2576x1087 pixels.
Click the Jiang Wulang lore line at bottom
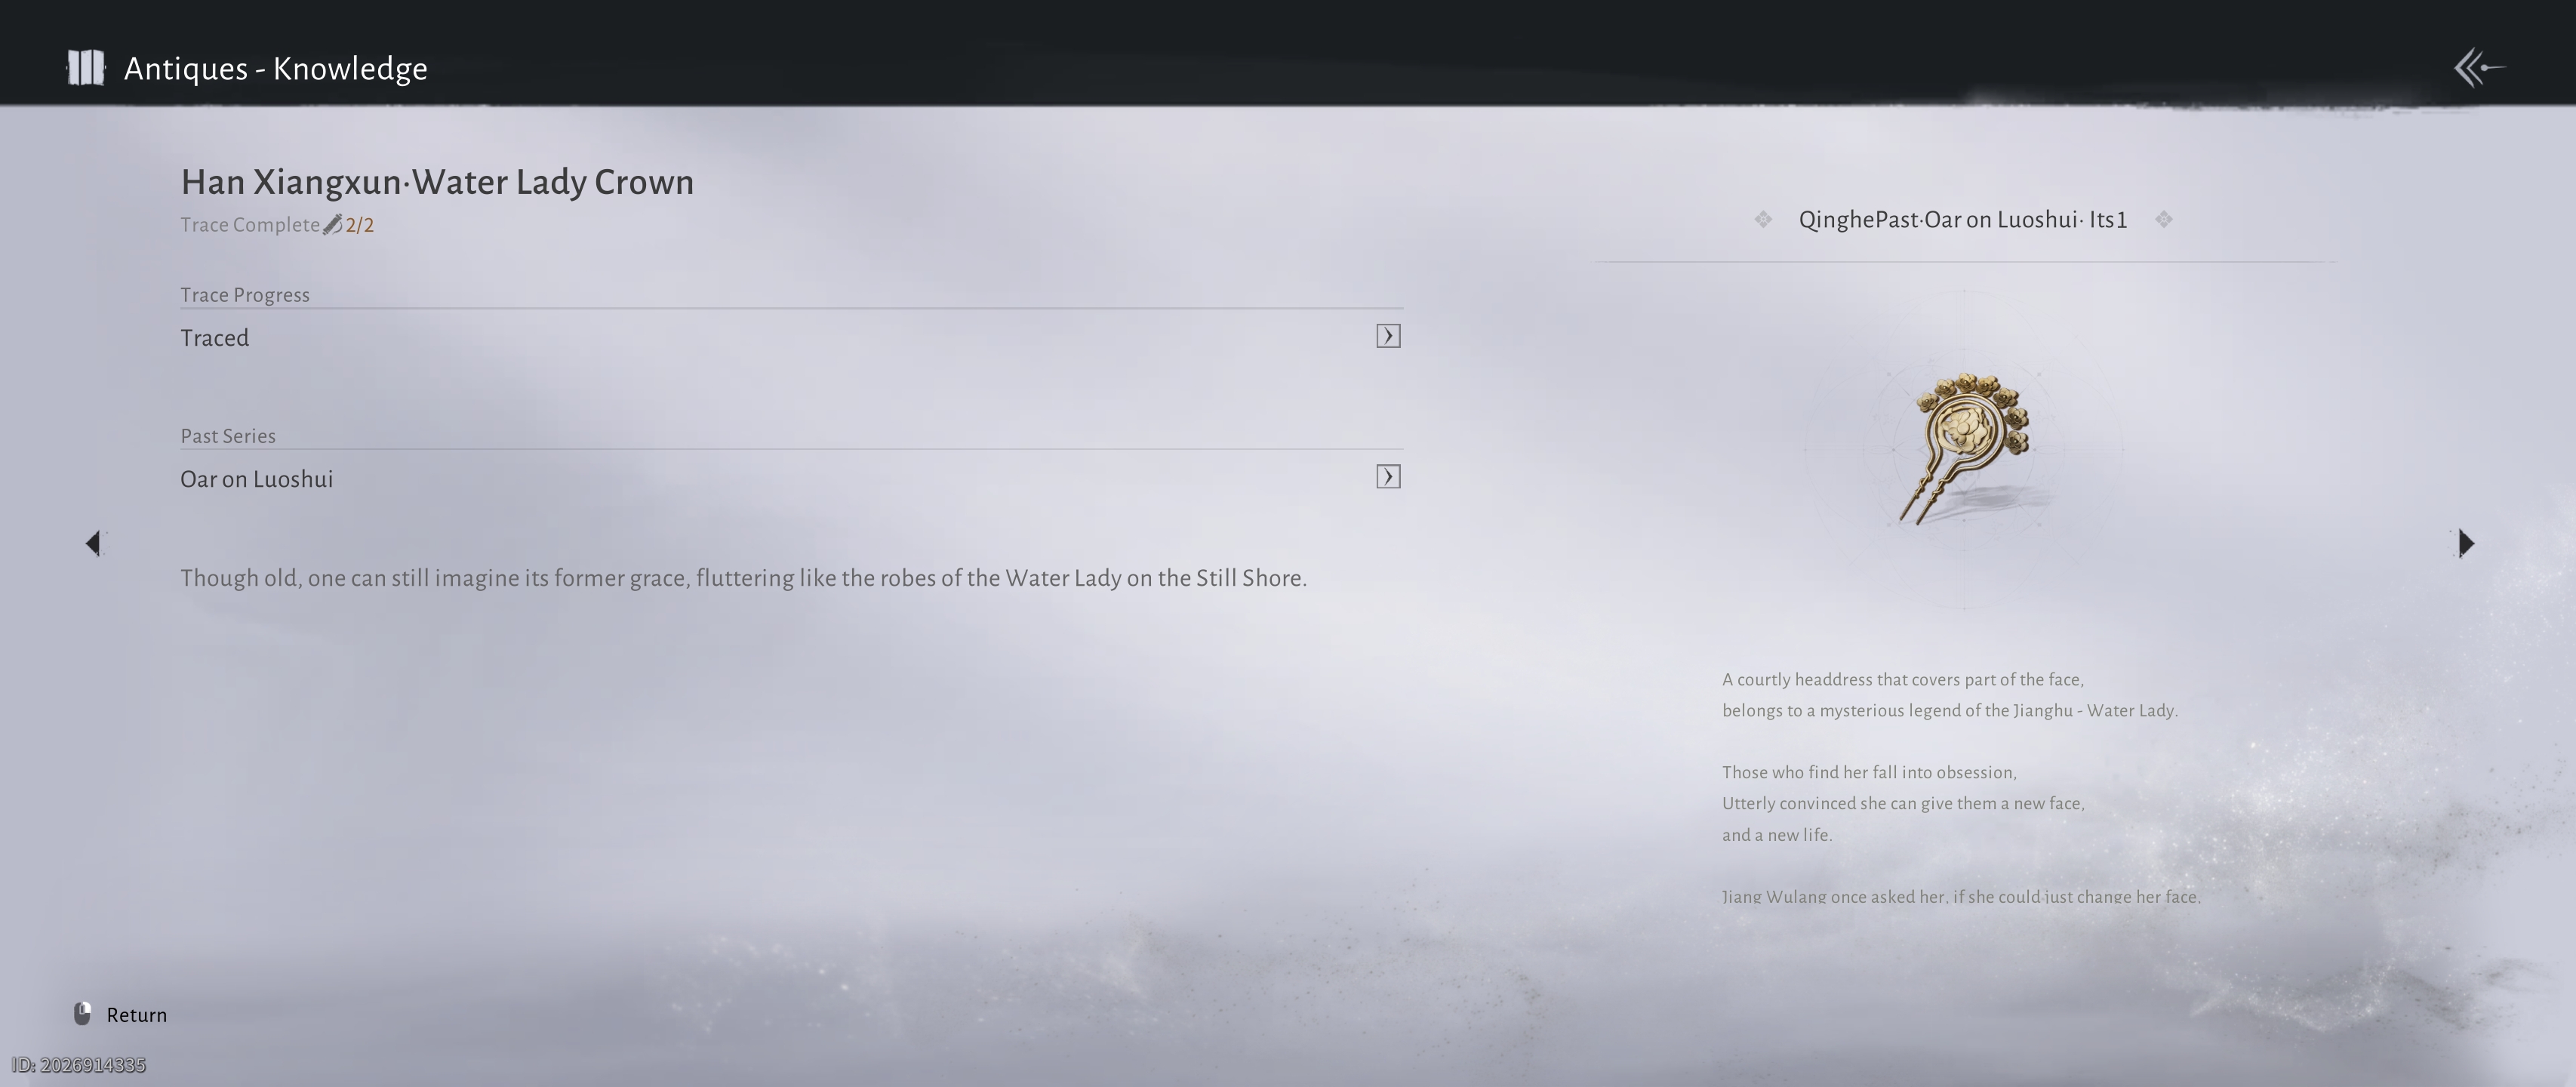tap(1960, 897)
